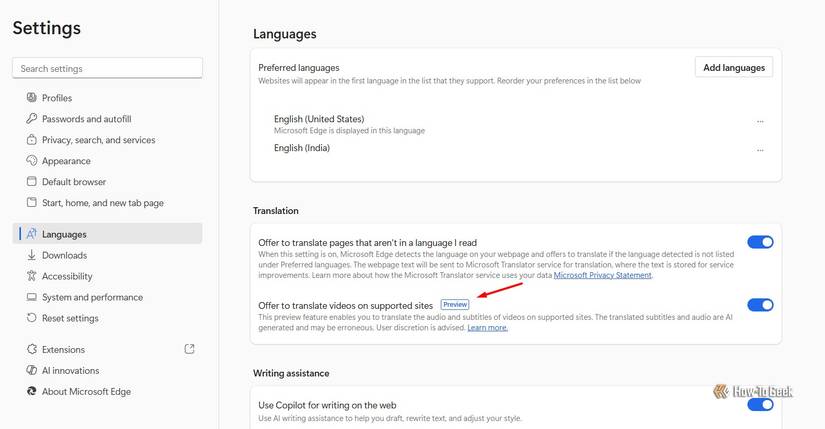The image size is (825, 429).
Task: Open more options for English (India)
Action: point(760,151)
